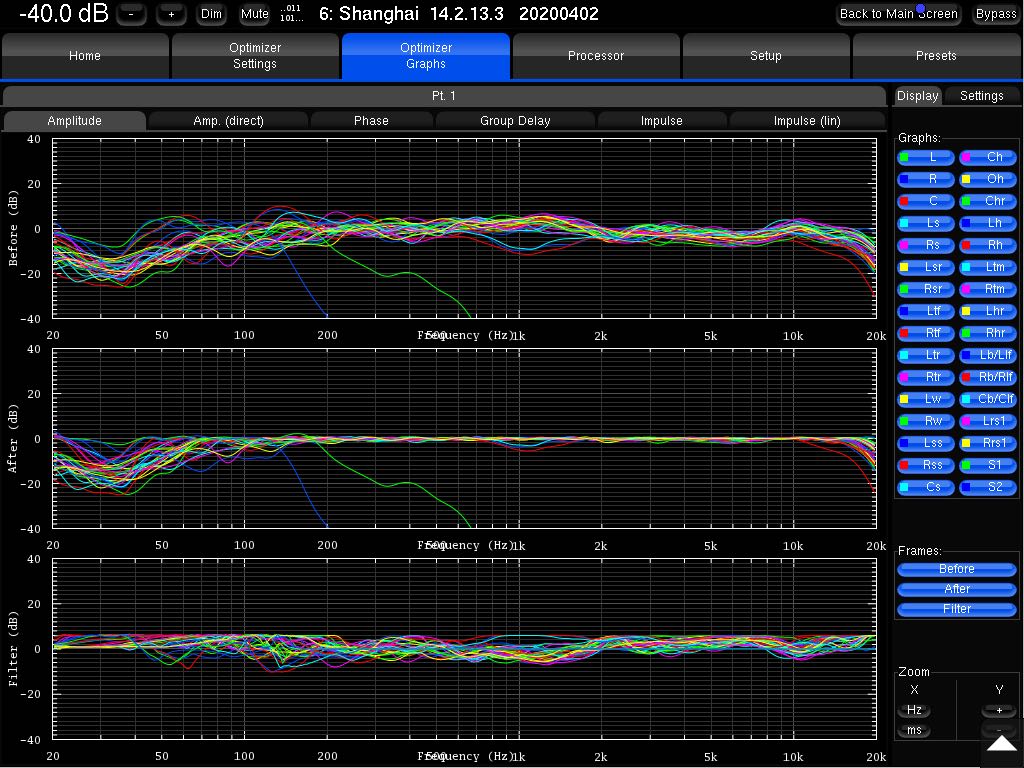Toggle the After frame
The image size is (1024, 768).
pyautogui.click(x=957, y=589)
